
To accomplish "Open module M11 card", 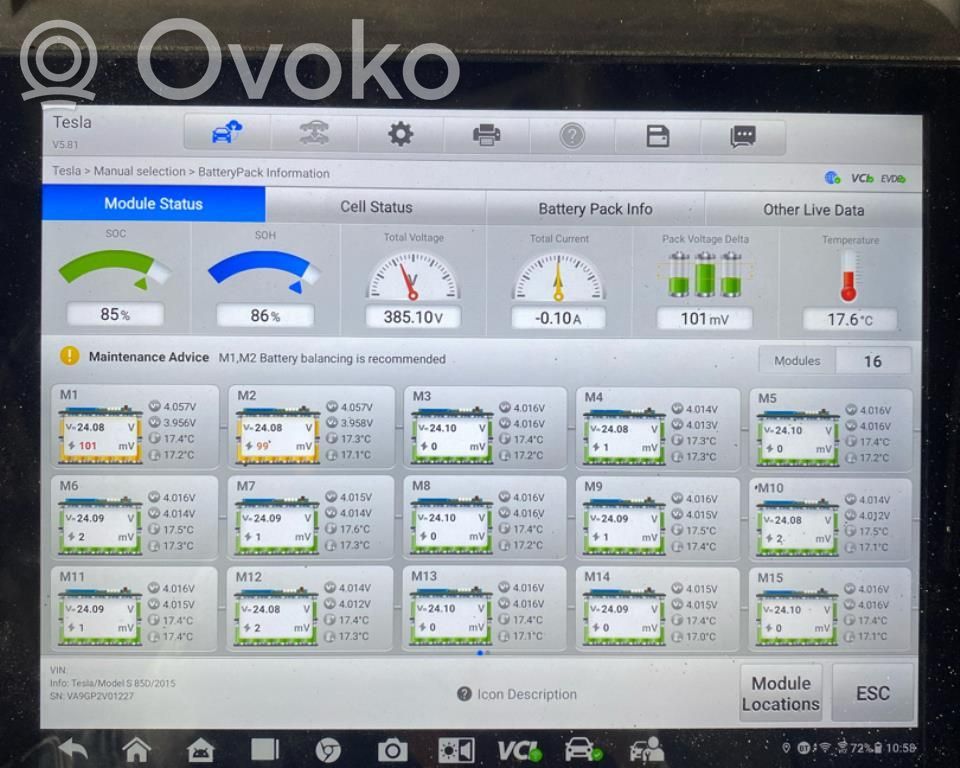I will coord(133,608).
